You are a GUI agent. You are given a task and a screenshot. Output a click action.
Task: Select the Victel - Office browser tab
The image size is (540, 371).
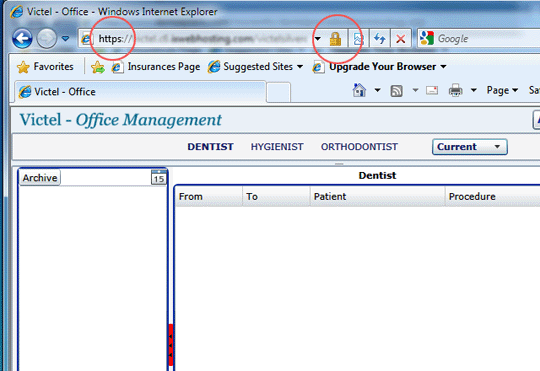140,92
